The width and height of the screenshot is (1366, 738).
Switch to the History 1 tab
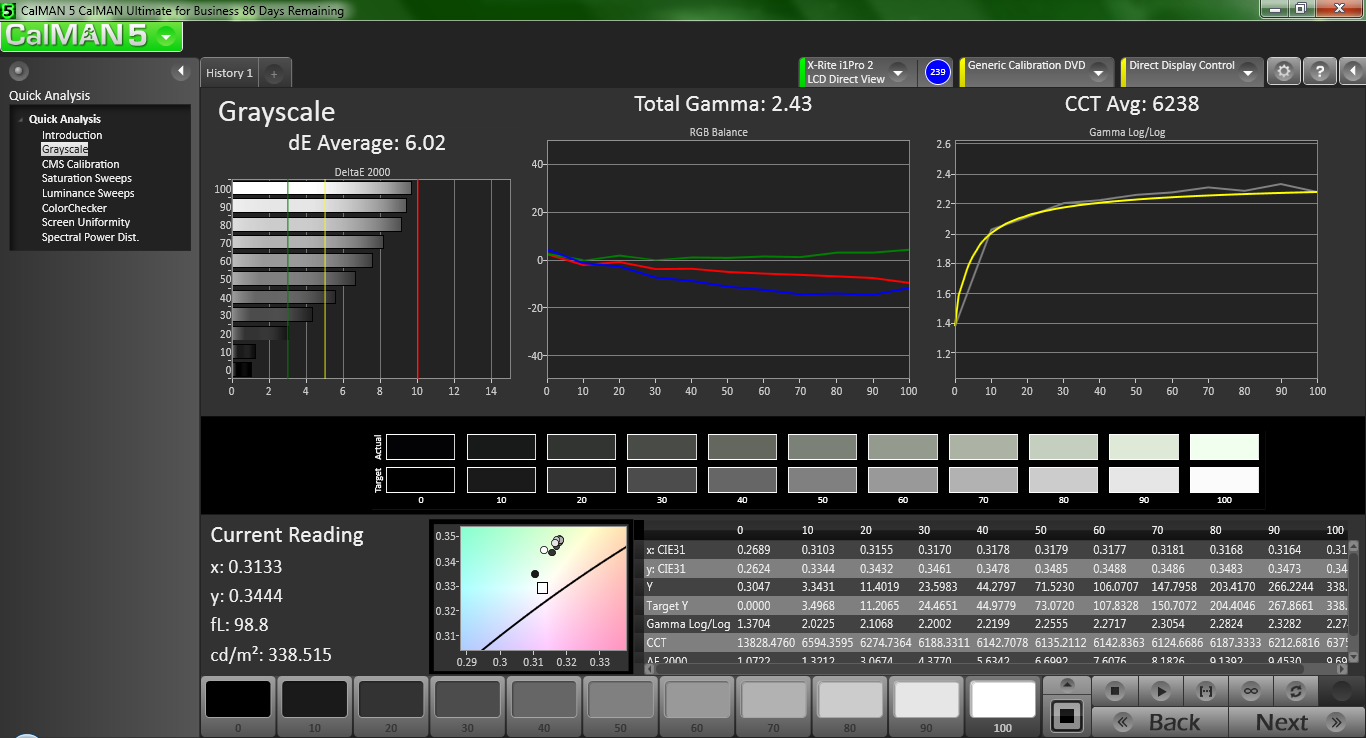tap(229, 73)
